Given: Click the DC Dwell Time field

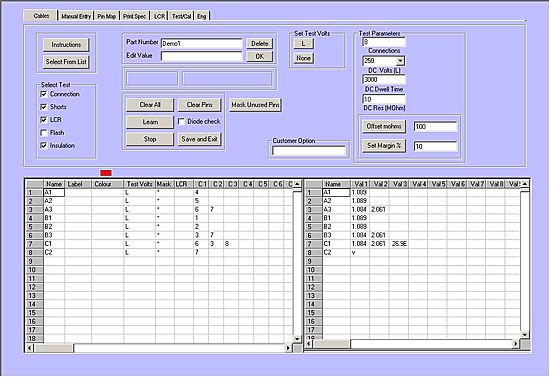Looking at the screenshot, I should point(384,80).
